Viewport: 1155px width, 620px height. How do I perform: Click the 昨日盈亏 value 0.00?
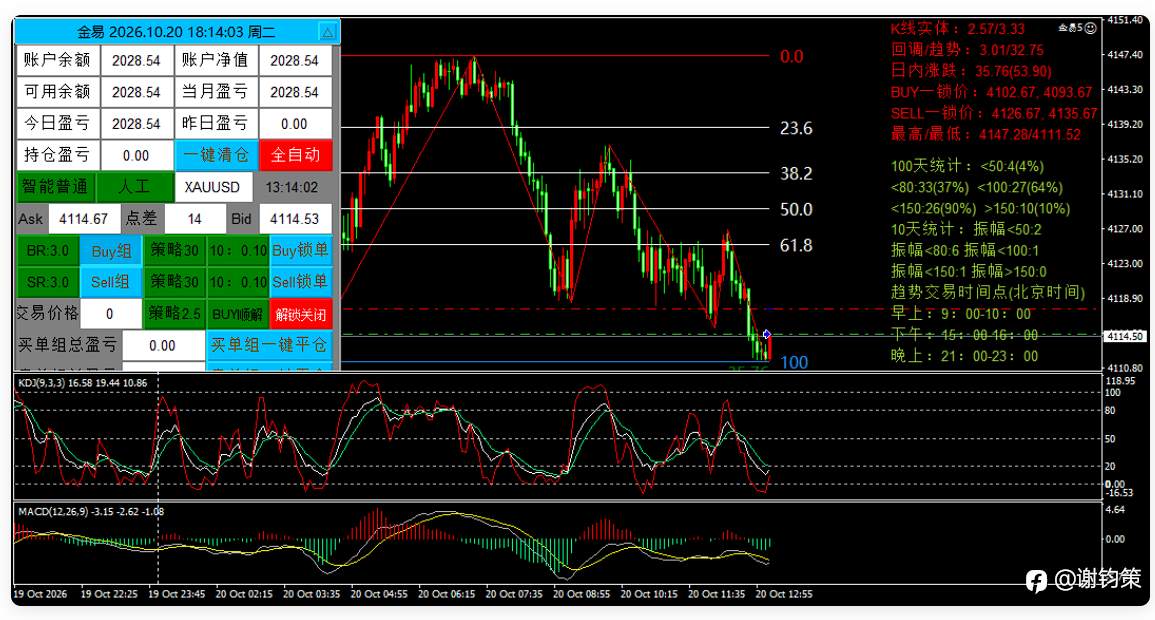click(295, 124)
